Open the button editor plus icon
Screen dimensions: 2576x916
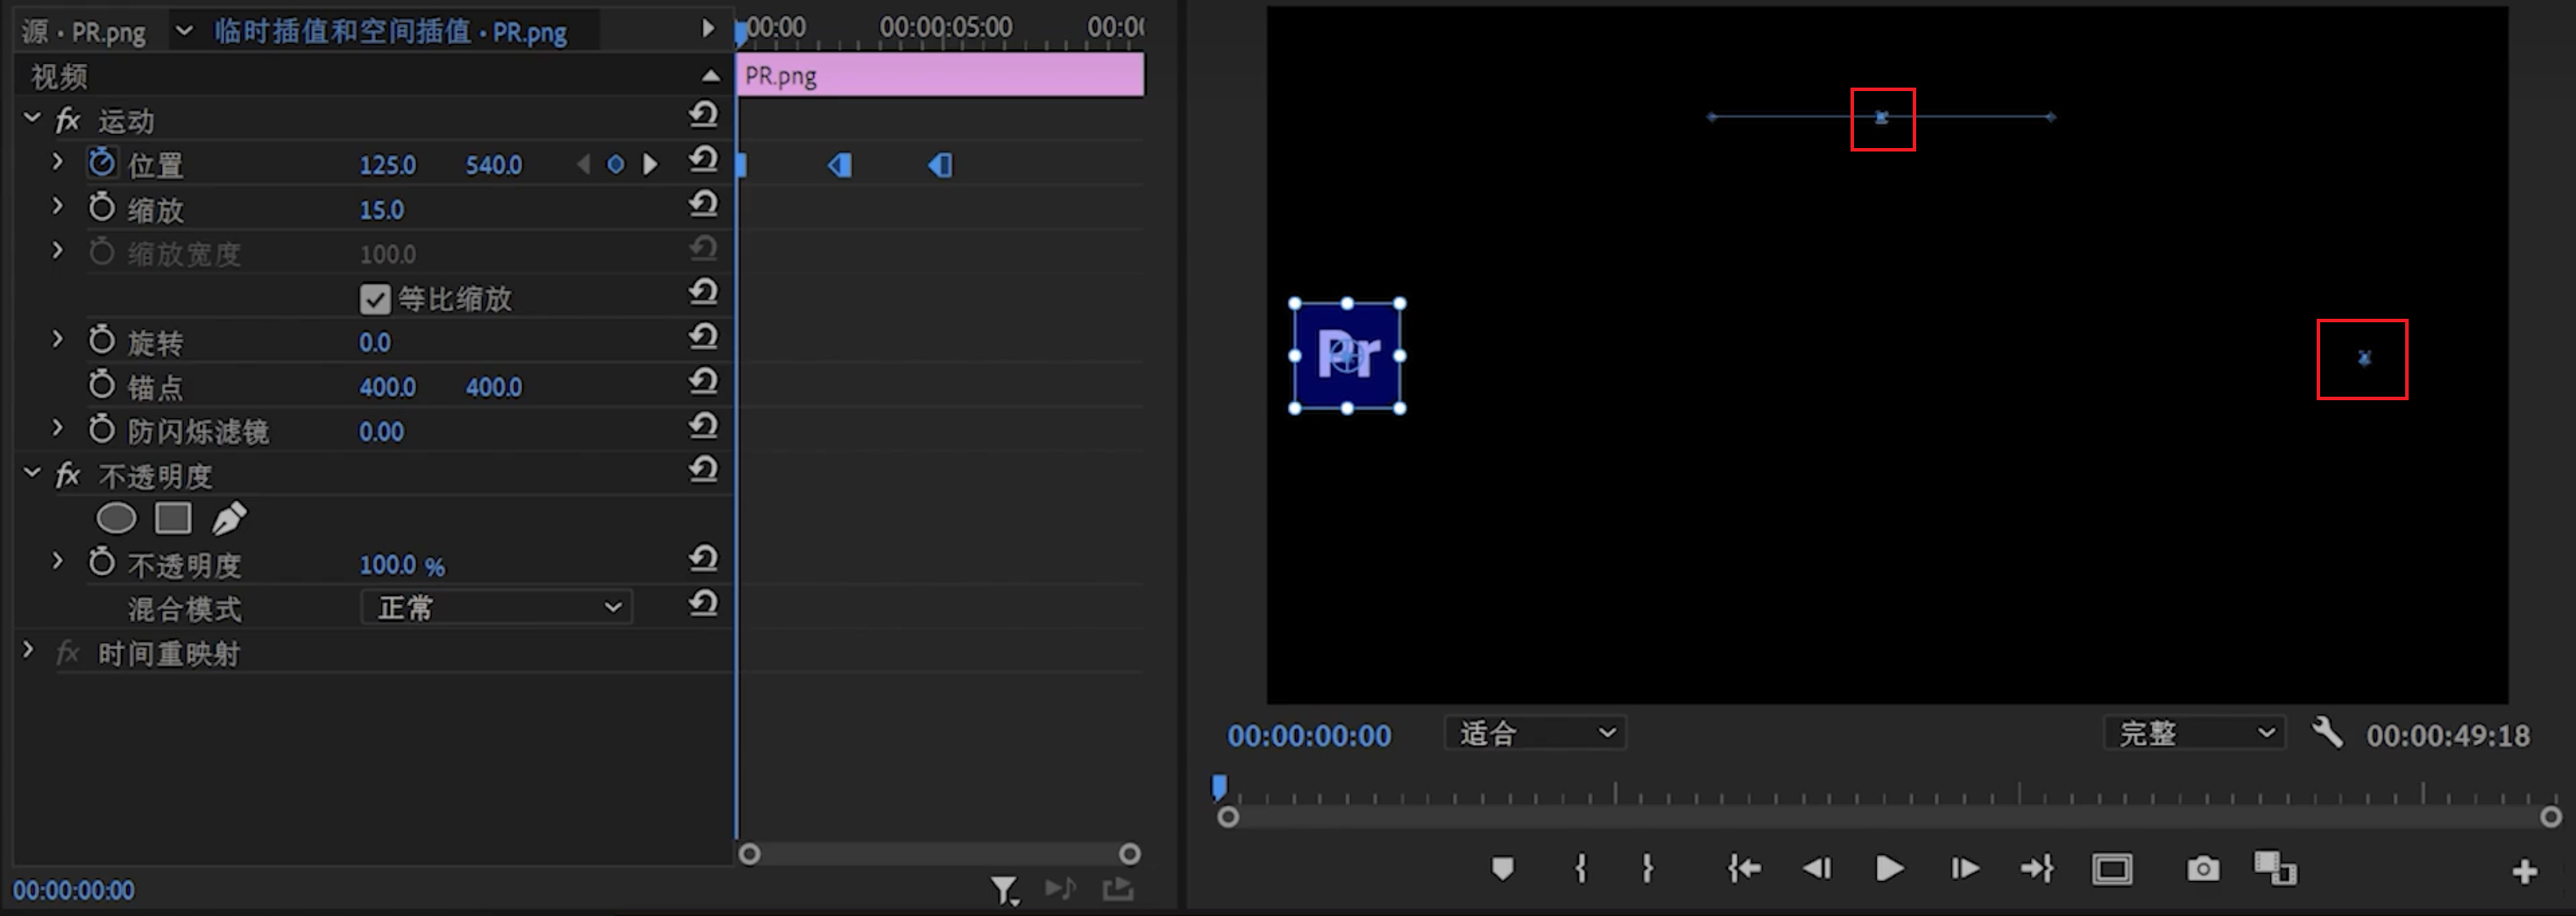2524,872
